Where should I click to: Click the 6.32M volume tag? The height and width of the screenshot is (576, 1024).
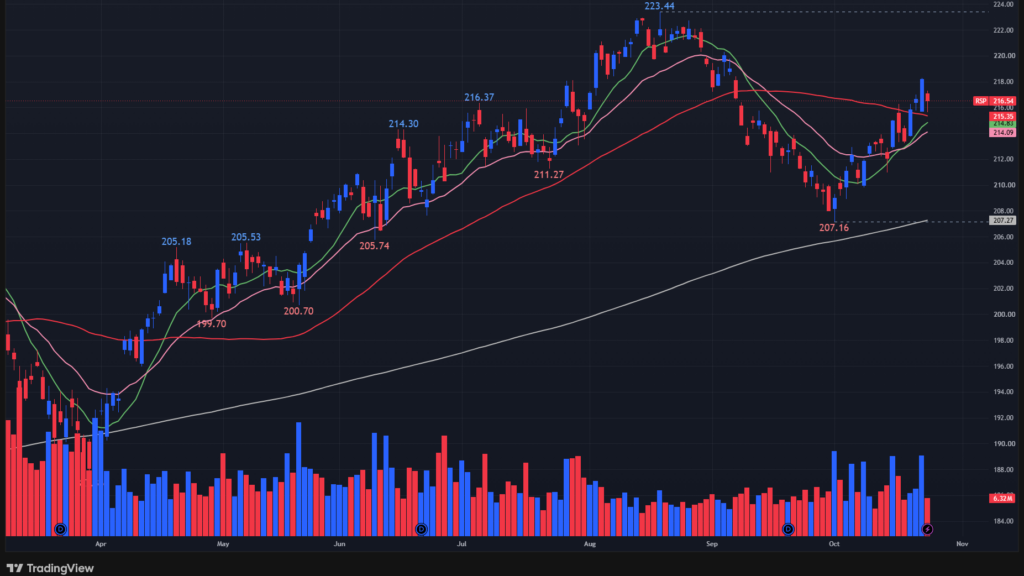1002,498
